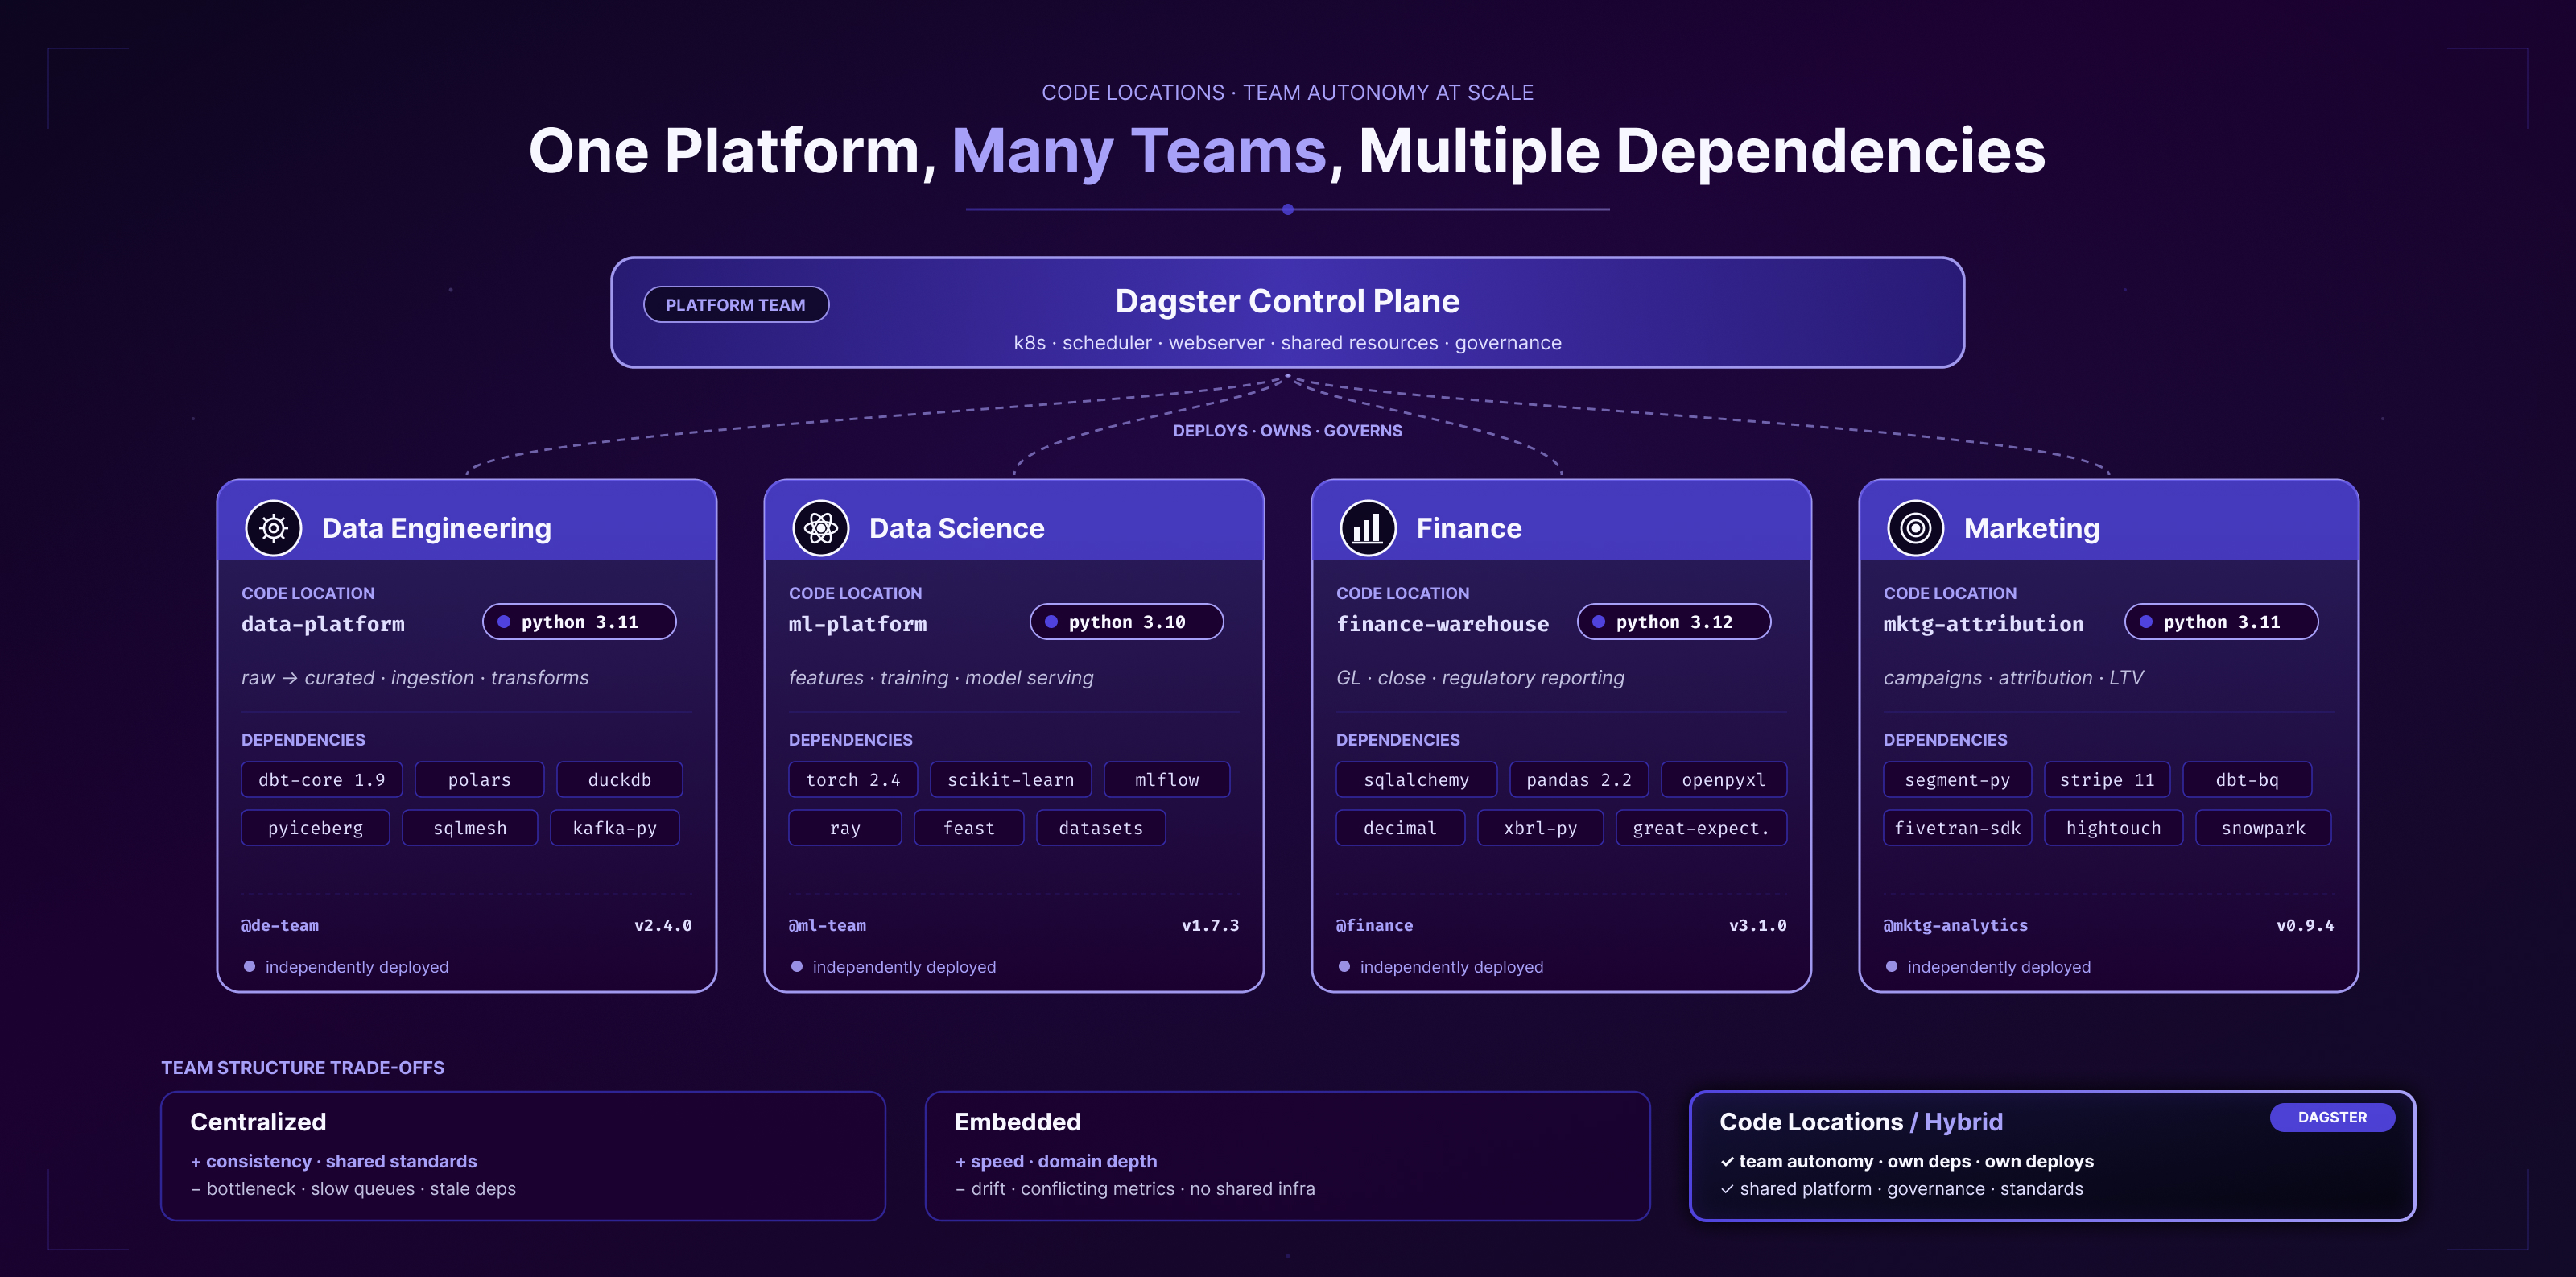This screenshot has height=1277, width=2576.
Task: Click the Marketing target icon
Action: pyautogui.click(x=1915, y=528)
